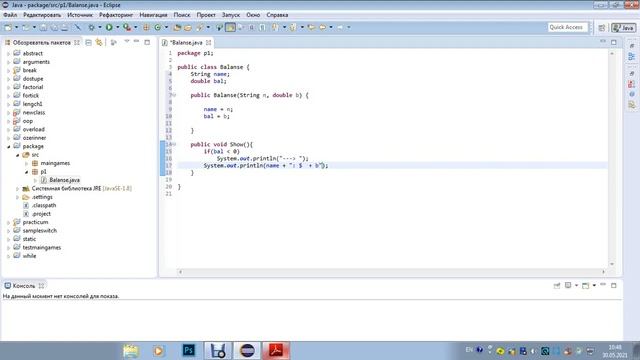Open Package Explorer view menu arrow
This screenshot has width=640, height=360.
point(127,42)
